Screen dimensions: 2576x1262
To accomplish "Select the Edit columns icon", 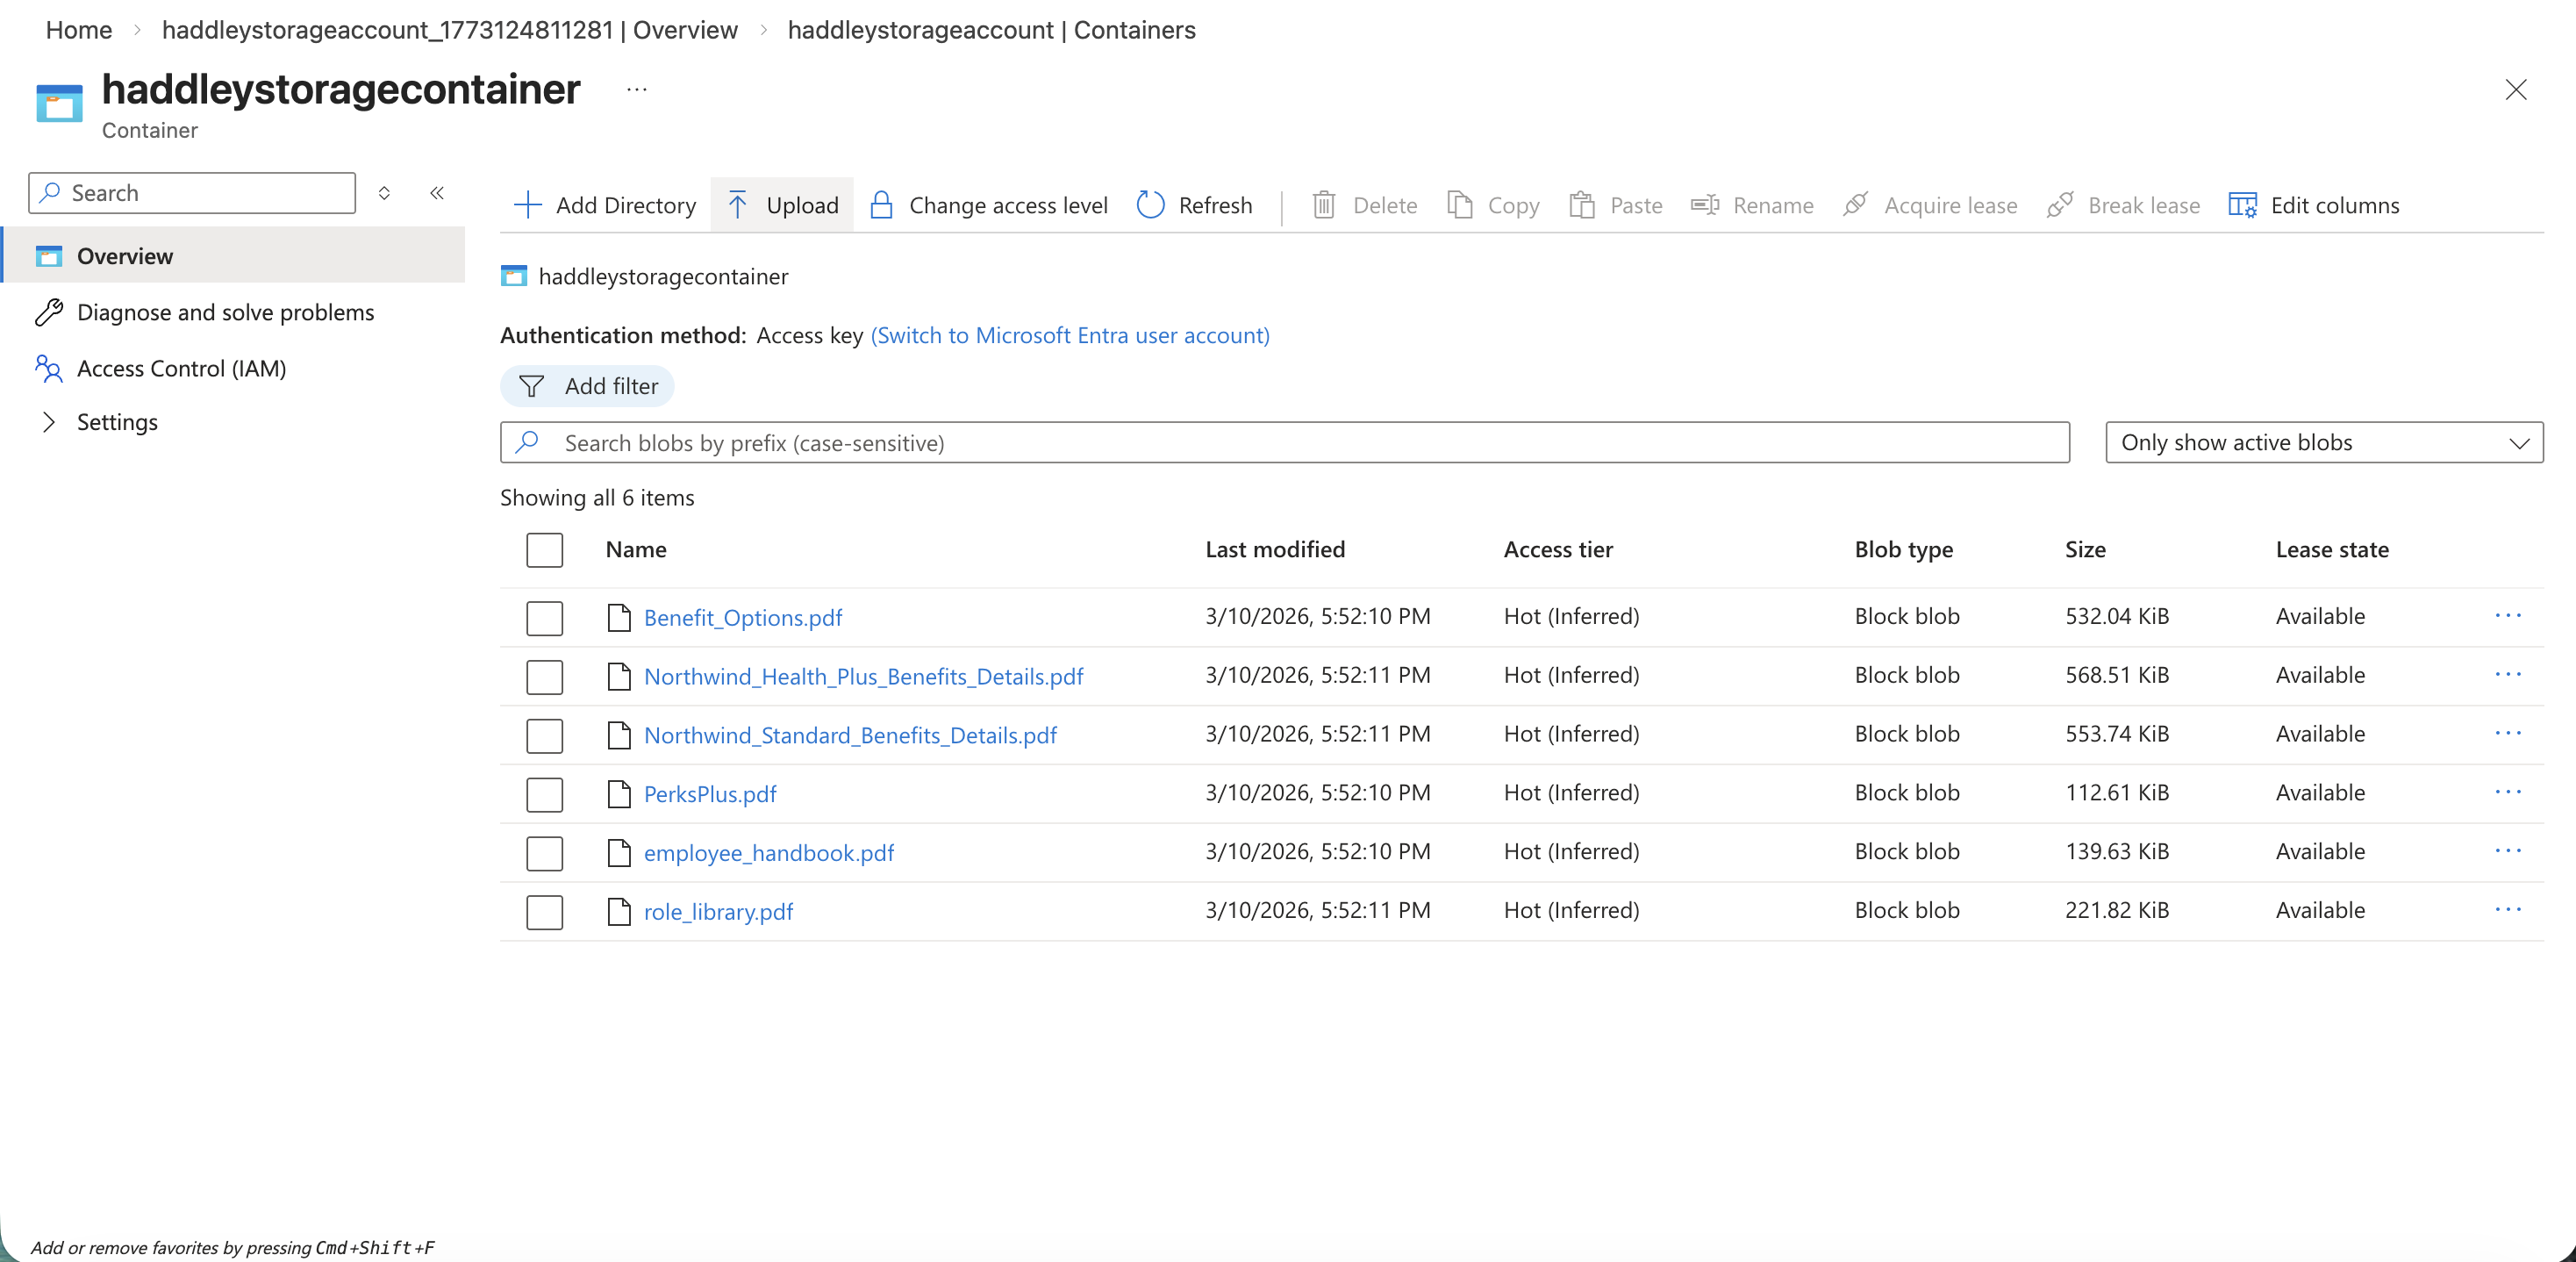I will [x=2242, y=204].
